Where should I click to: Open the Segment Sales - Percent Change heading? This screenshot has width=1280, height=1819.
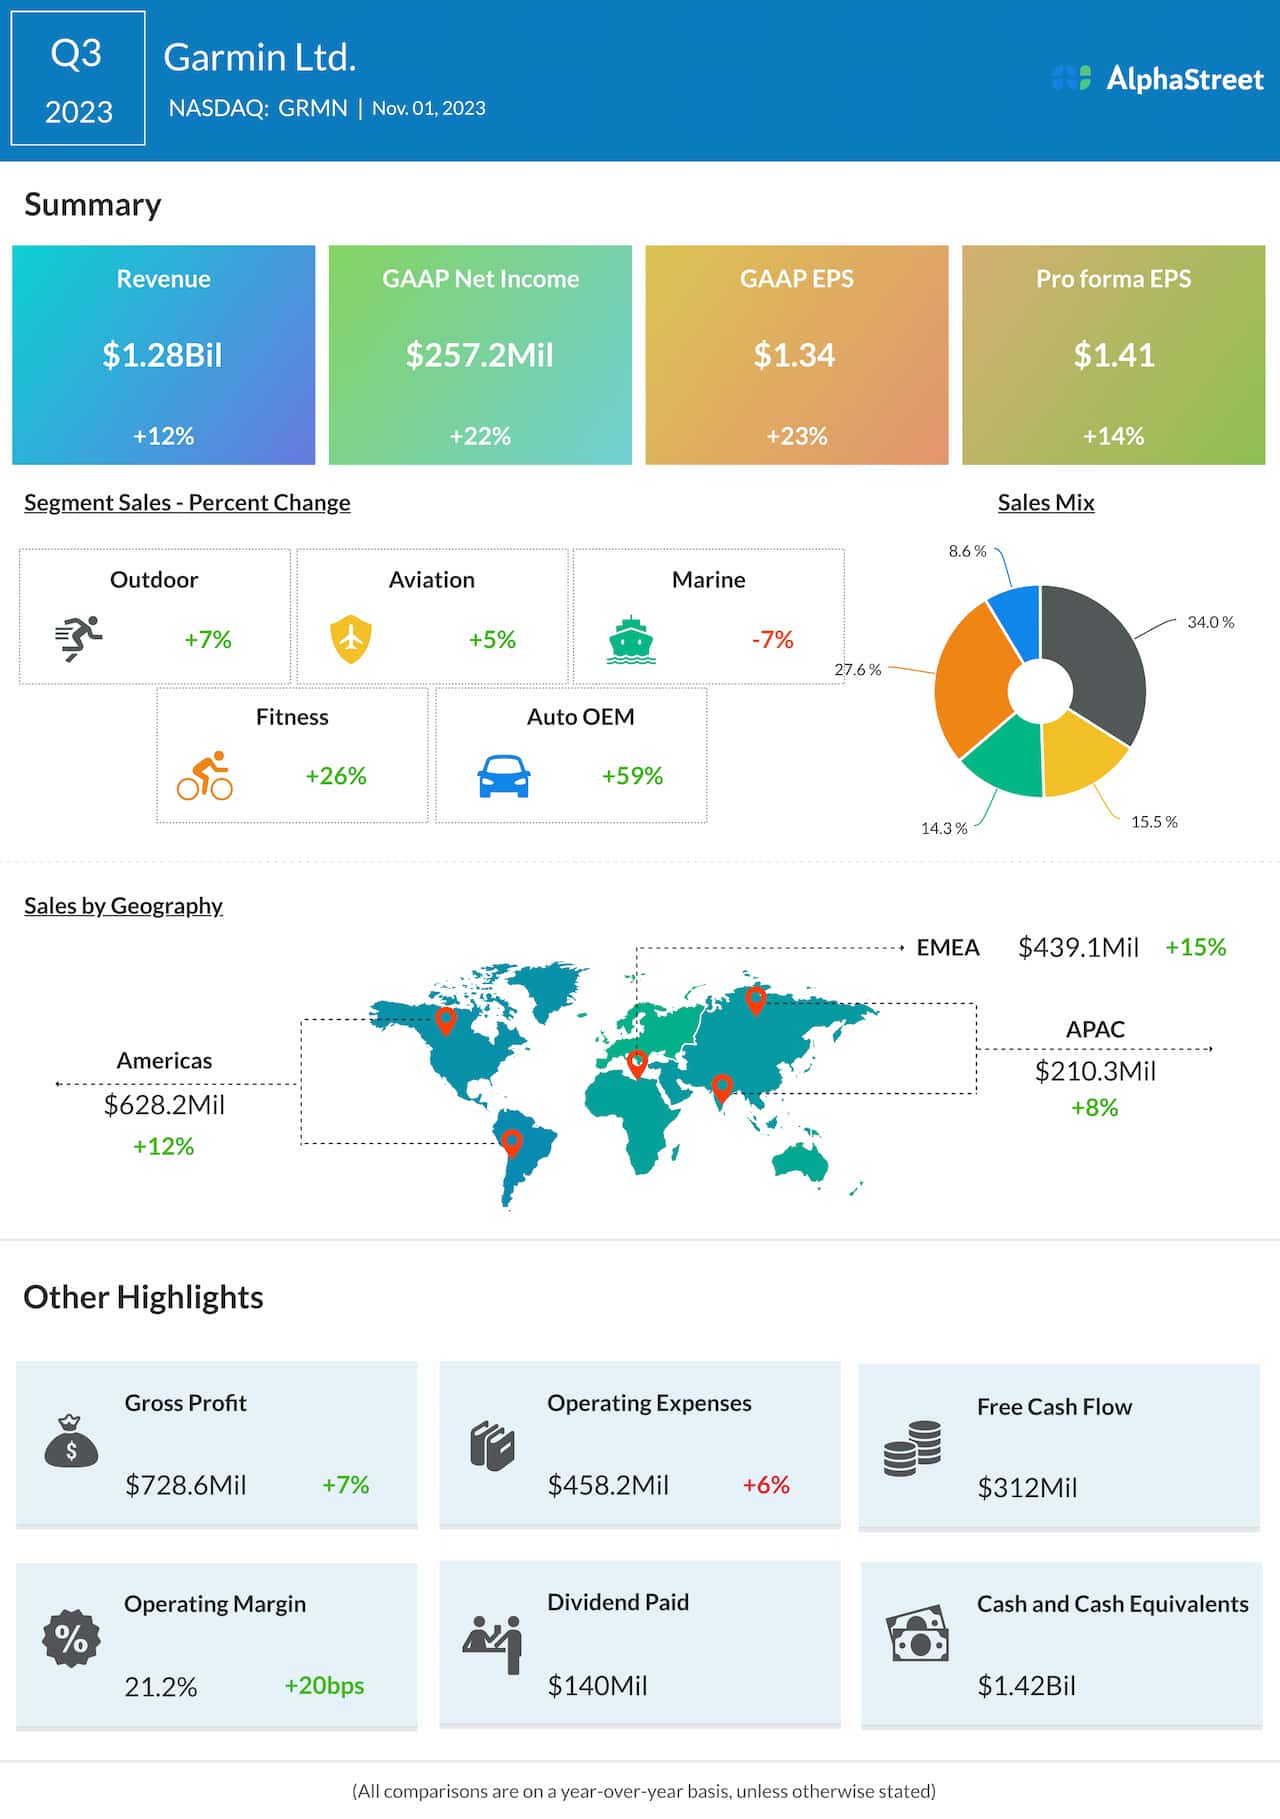coord(187,502)
